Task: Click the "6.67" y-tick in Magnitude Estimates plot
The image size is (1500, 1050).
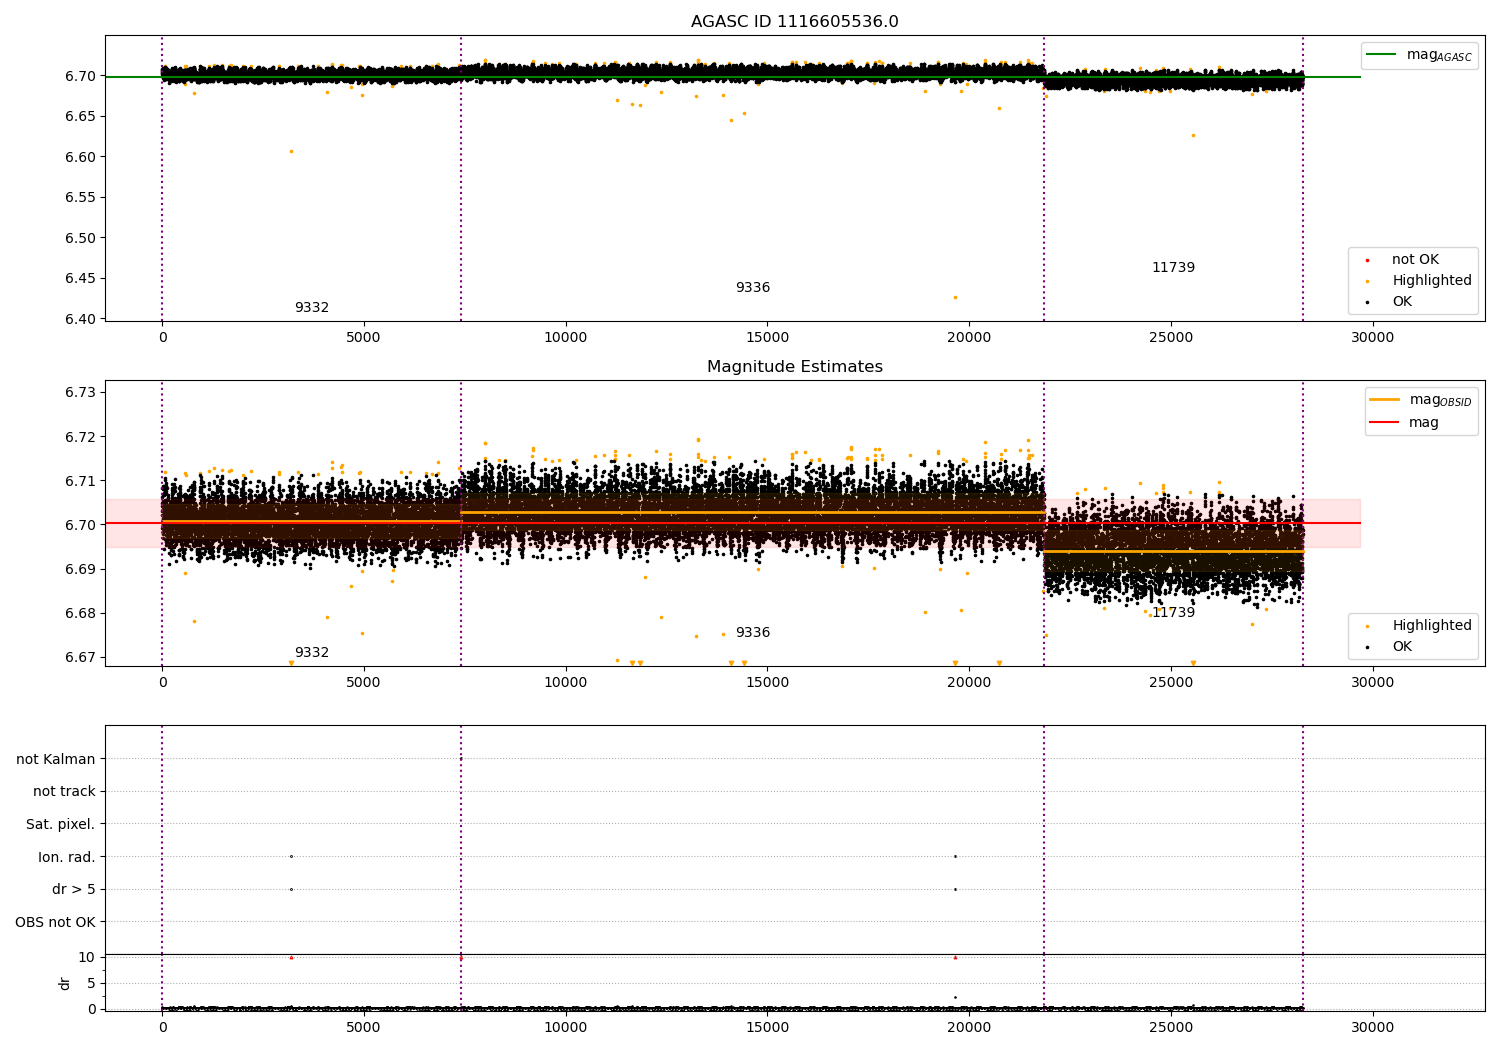Action: tap(81, 658)
